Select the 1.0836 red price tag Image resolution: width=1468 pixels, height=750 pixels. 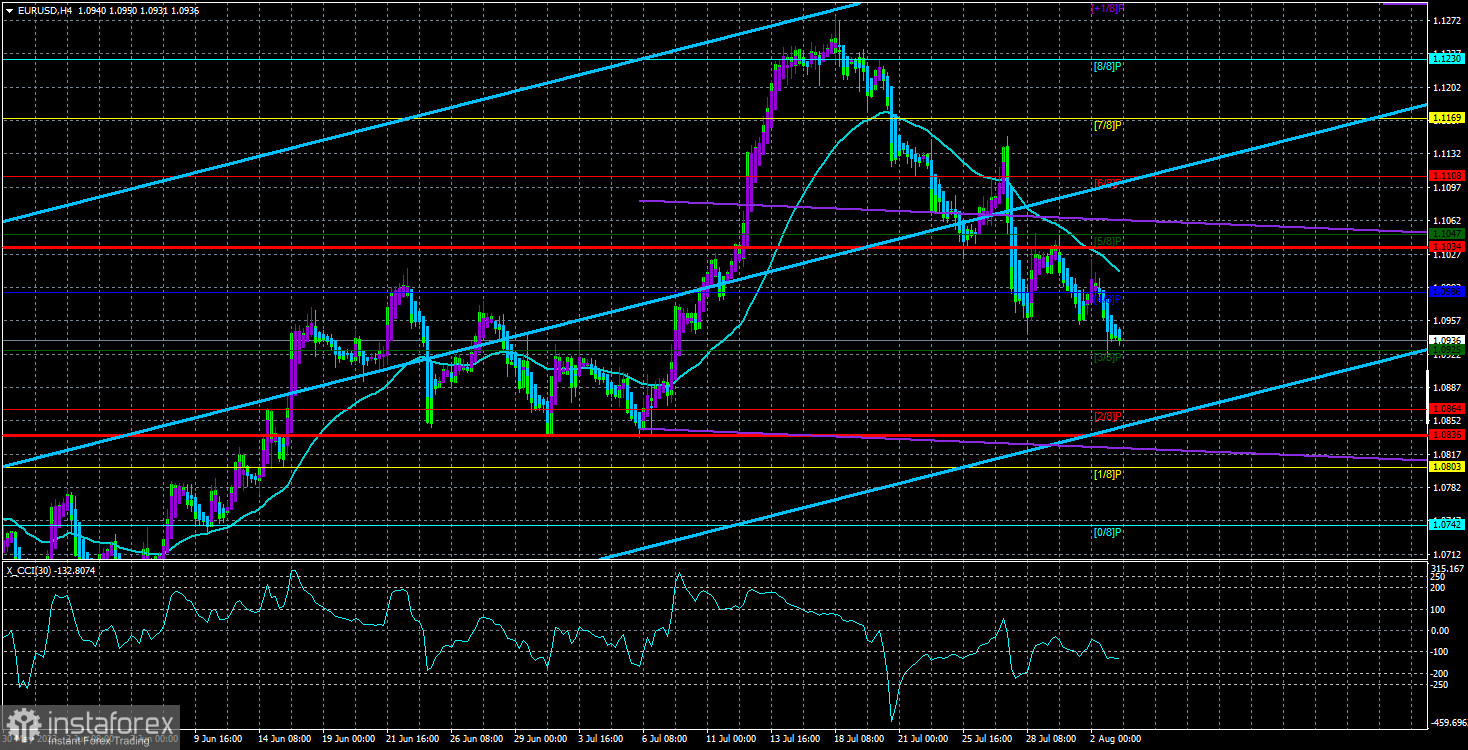(1447, 435)
